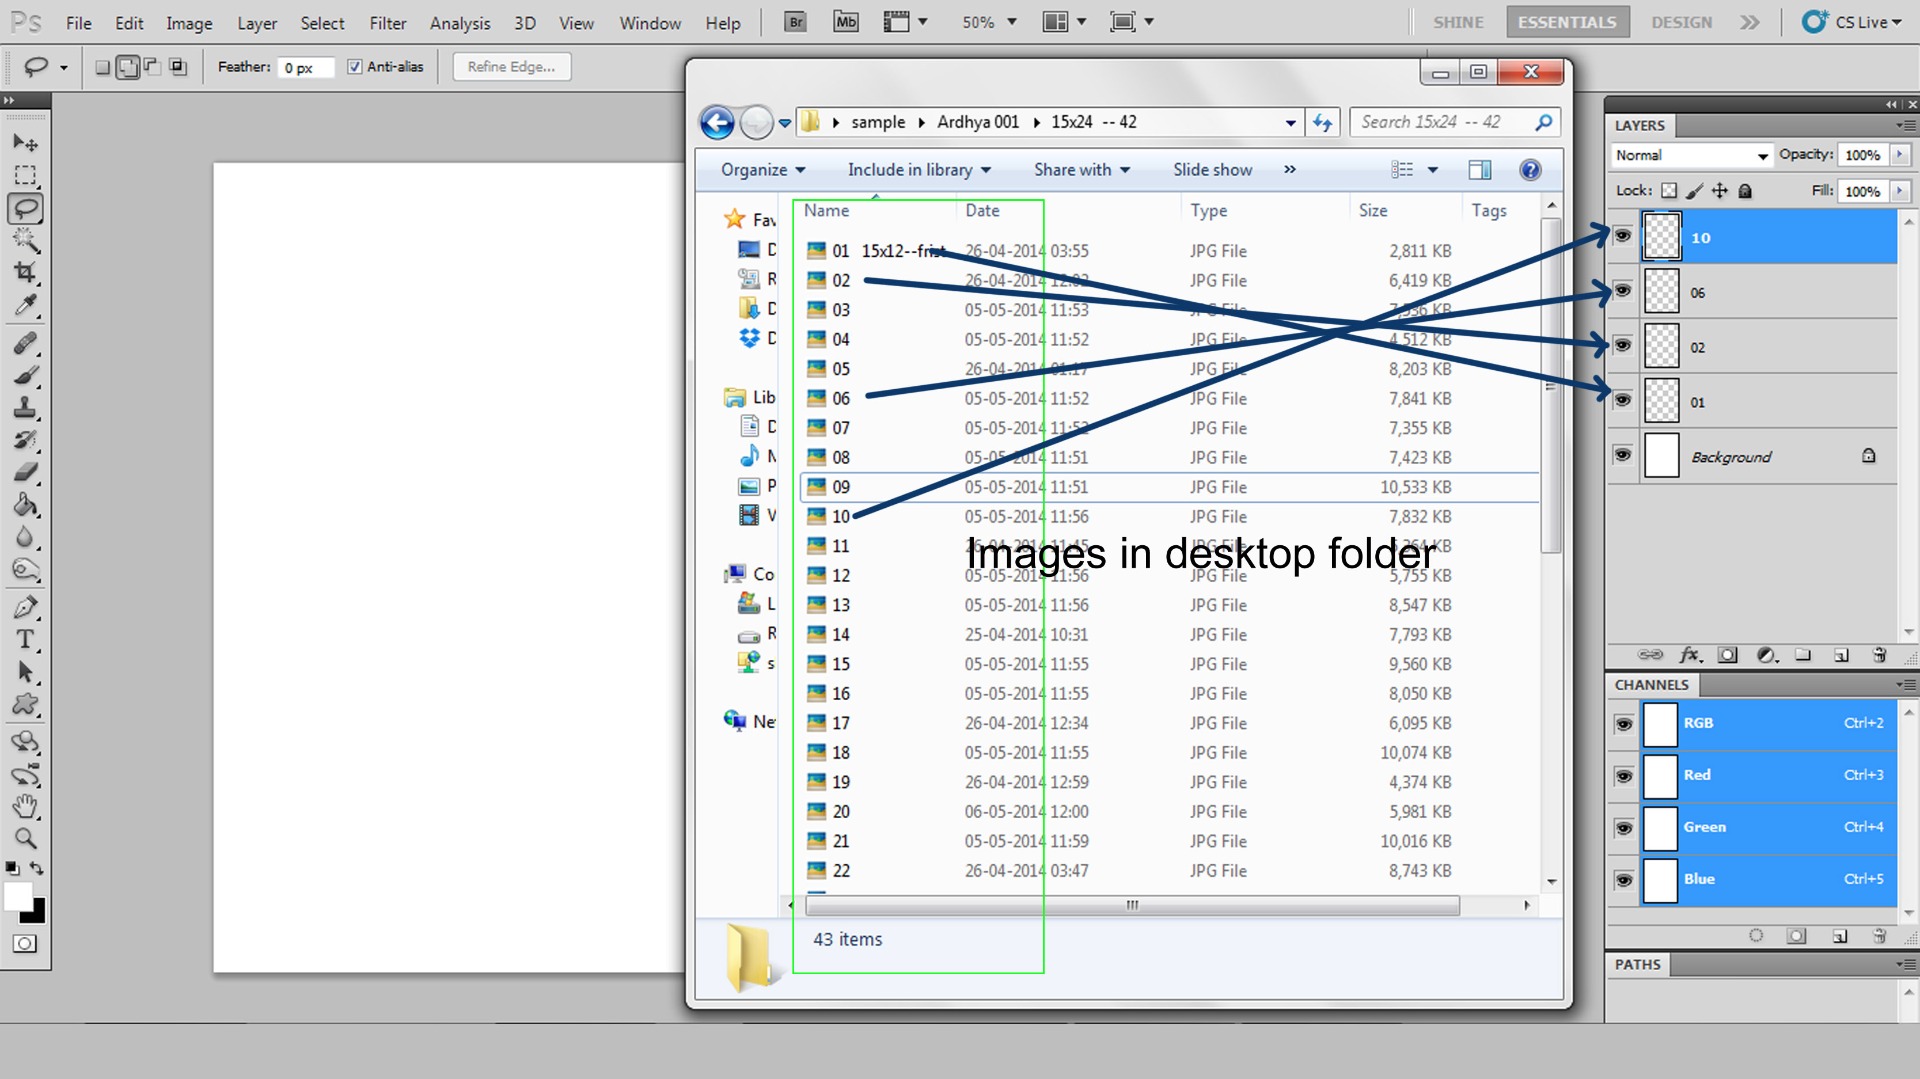1920x1079 pixels.
Task: Add layer style with fx icon
Action: click(1690, 655)
